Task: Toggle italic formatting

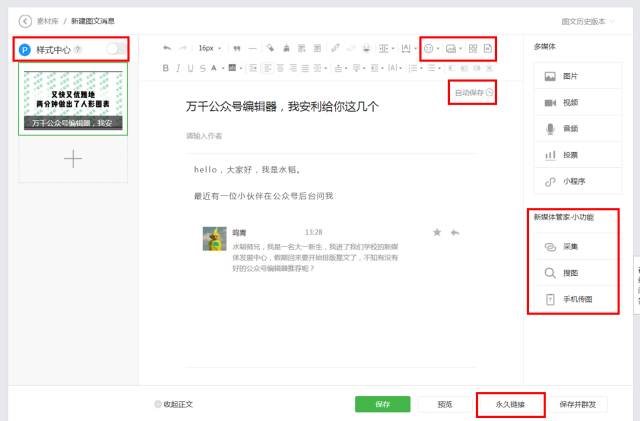Action: (178, 68)
